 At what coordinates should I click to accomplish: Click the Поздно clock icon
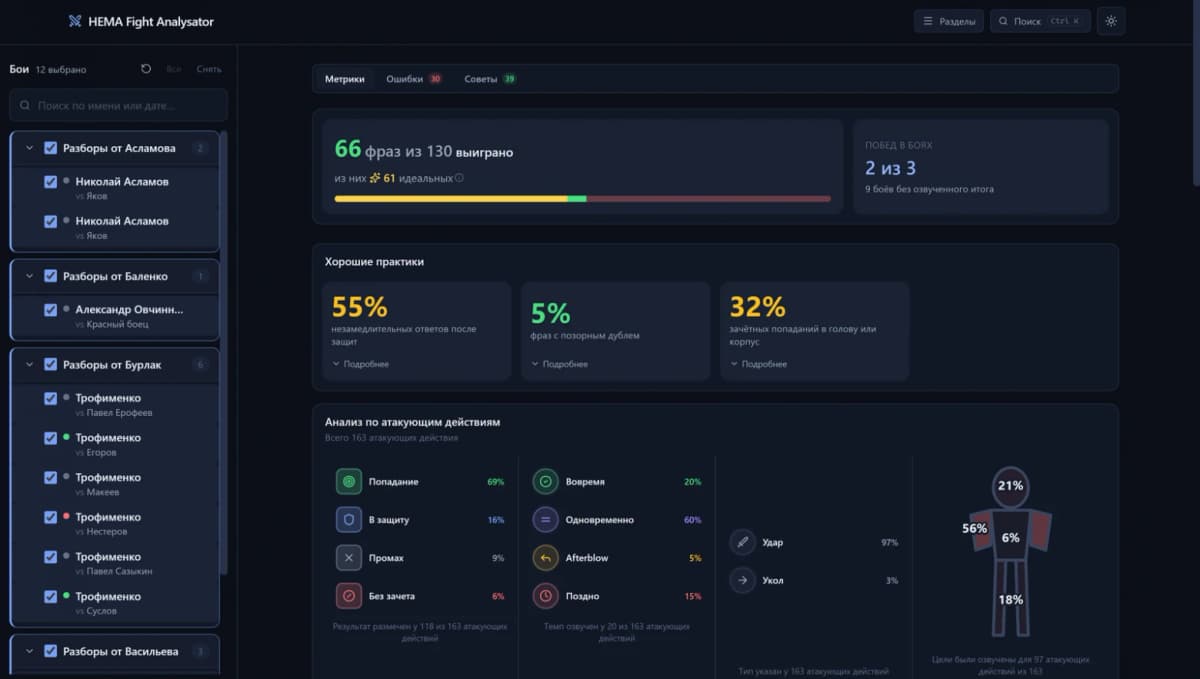(x=545, y=596)
